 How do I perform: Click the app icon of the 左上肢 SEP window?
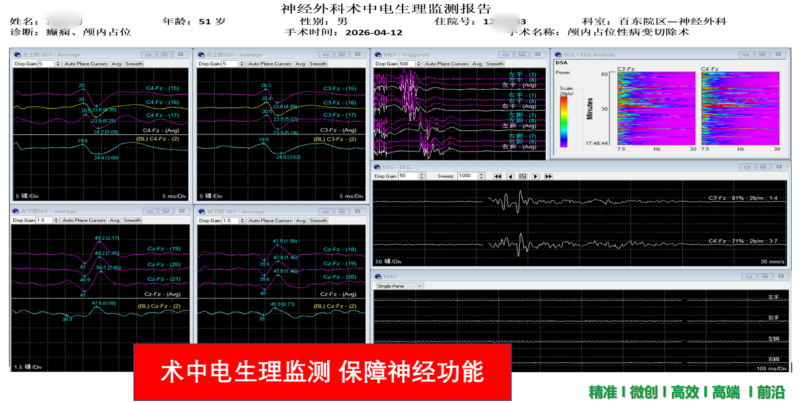[17, 55]
